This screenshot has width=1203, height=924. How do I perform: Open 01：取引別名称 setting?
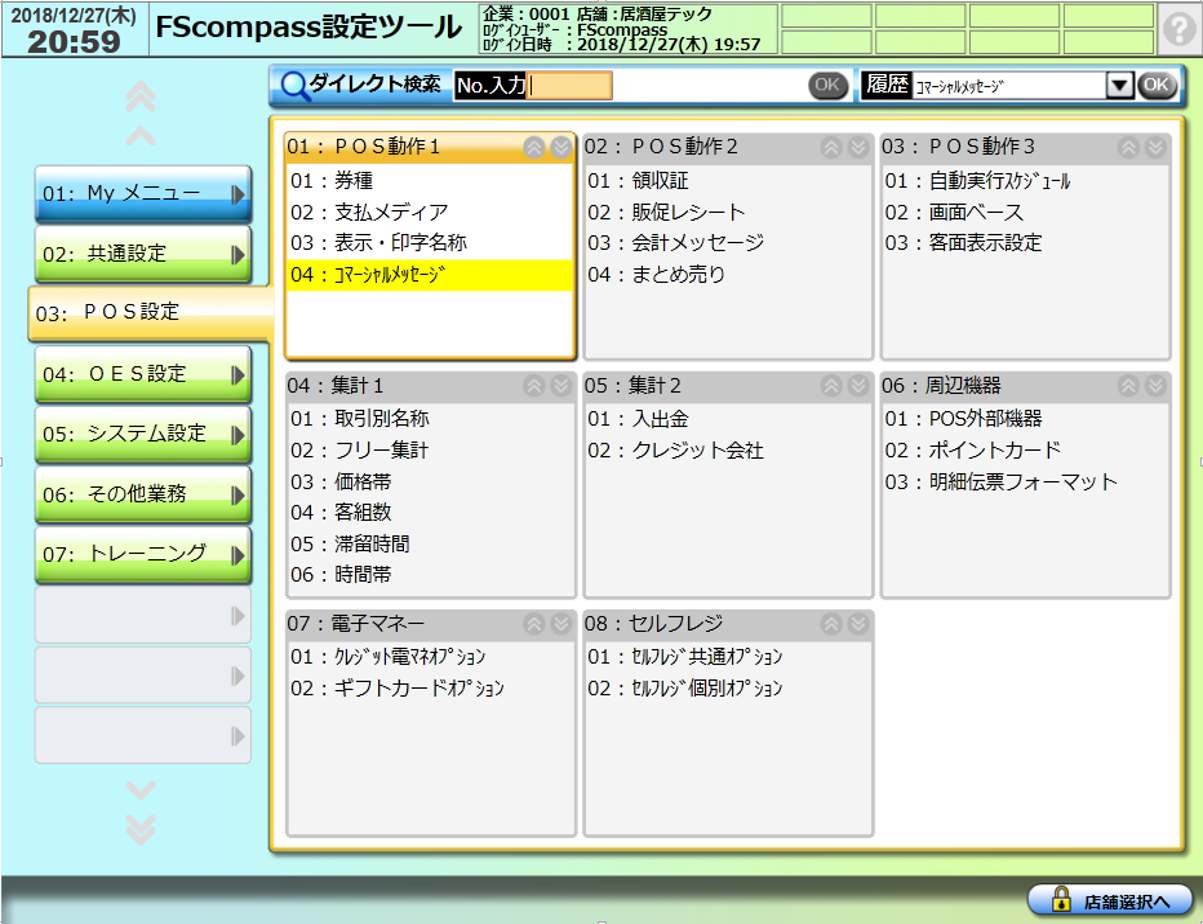click(x=430, y=419)
